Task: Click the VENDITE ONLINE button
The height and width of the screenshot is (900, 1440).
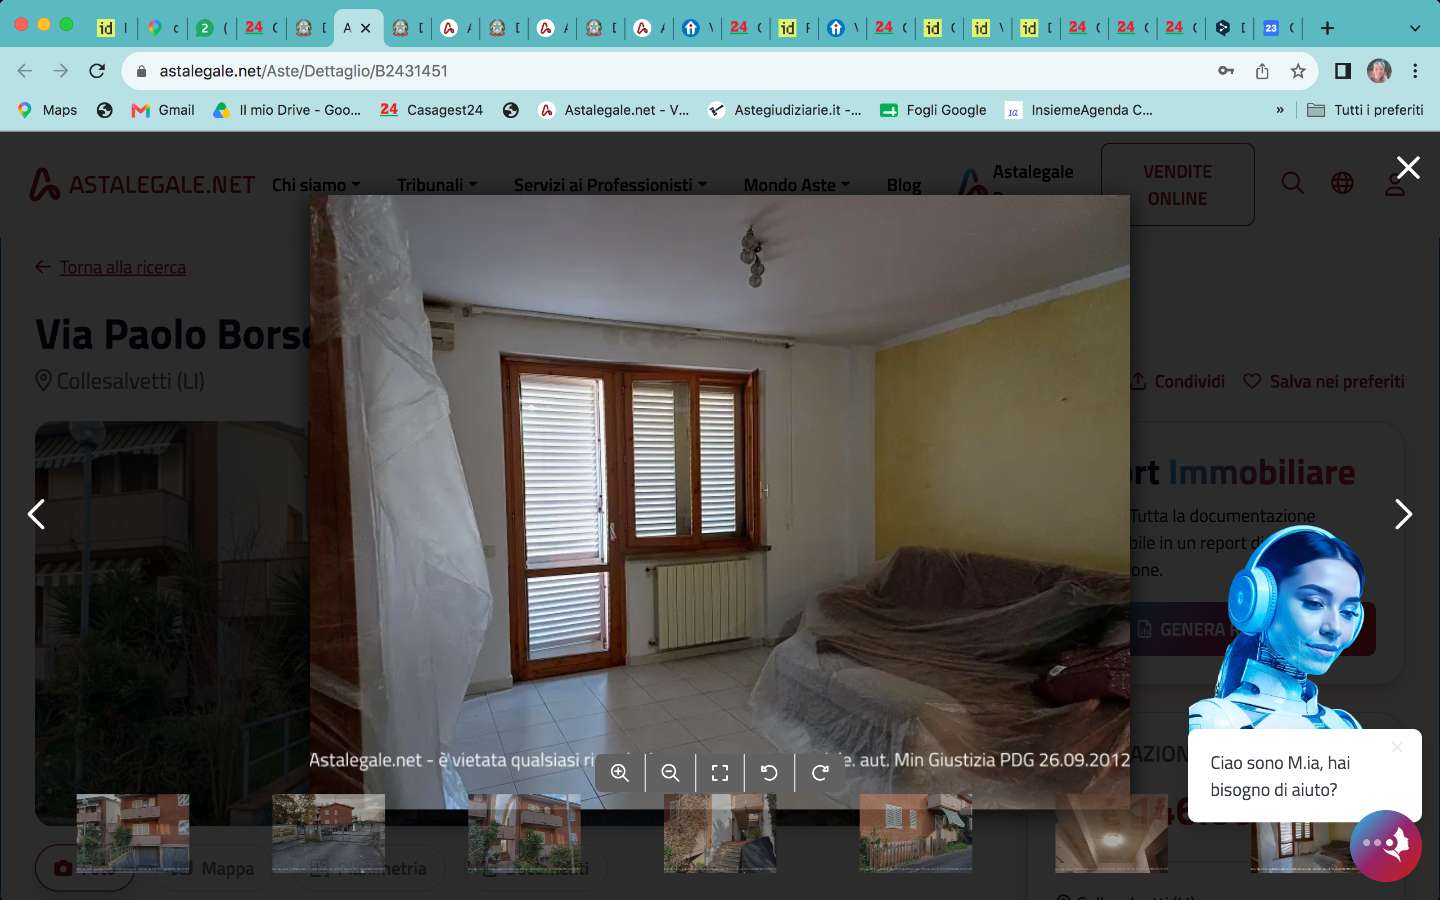Action: tap(1178, 185)
